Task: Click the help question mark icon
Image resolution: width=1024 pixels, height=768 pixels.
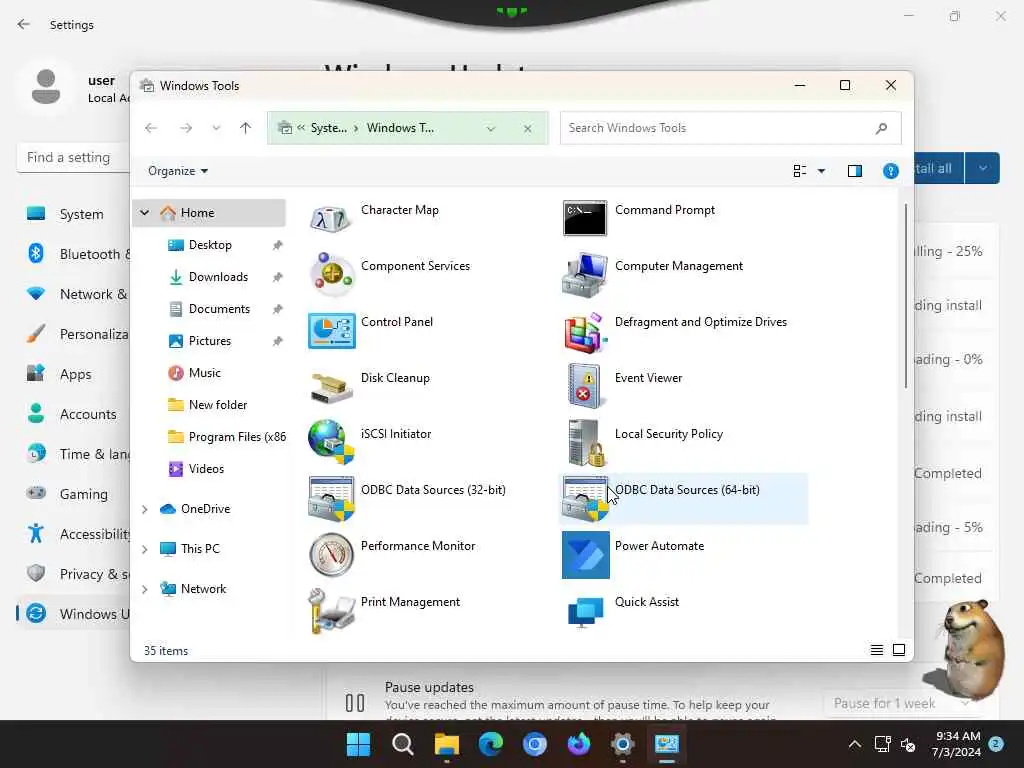Action: tap(890, 171)
